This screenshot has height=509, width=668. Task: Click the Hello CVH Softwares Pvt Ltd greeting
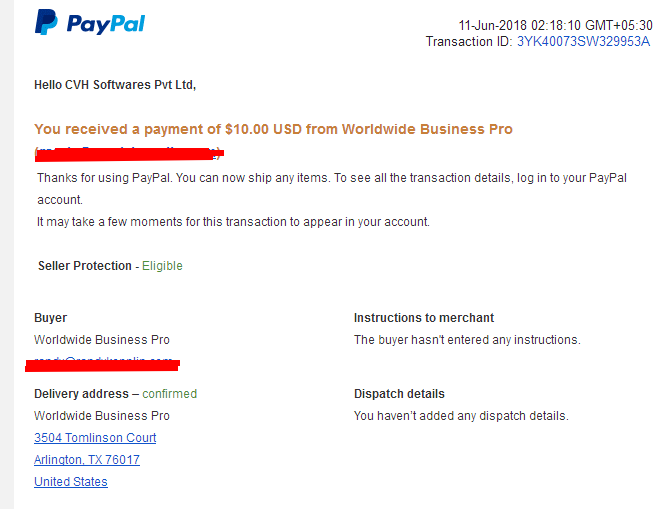tap(115, 85)
